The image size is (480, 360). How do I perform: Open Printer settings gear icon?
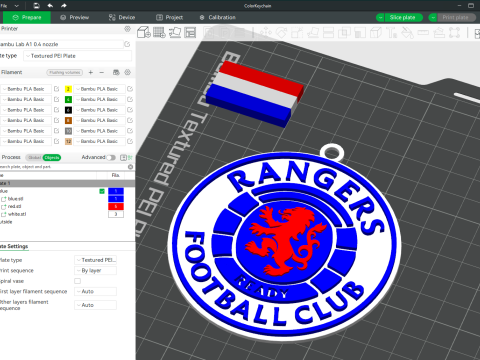coord(127,29)
